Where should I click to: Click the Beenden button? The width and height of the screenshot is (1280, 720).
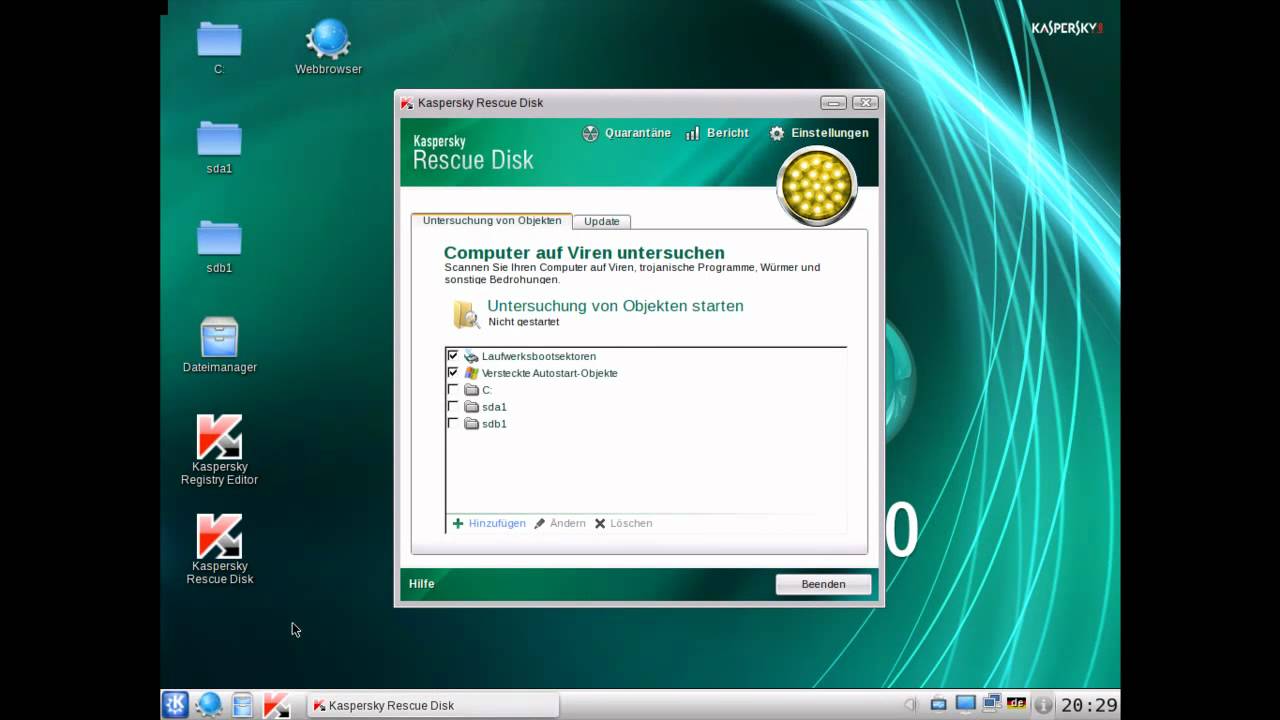pos(823,584)
